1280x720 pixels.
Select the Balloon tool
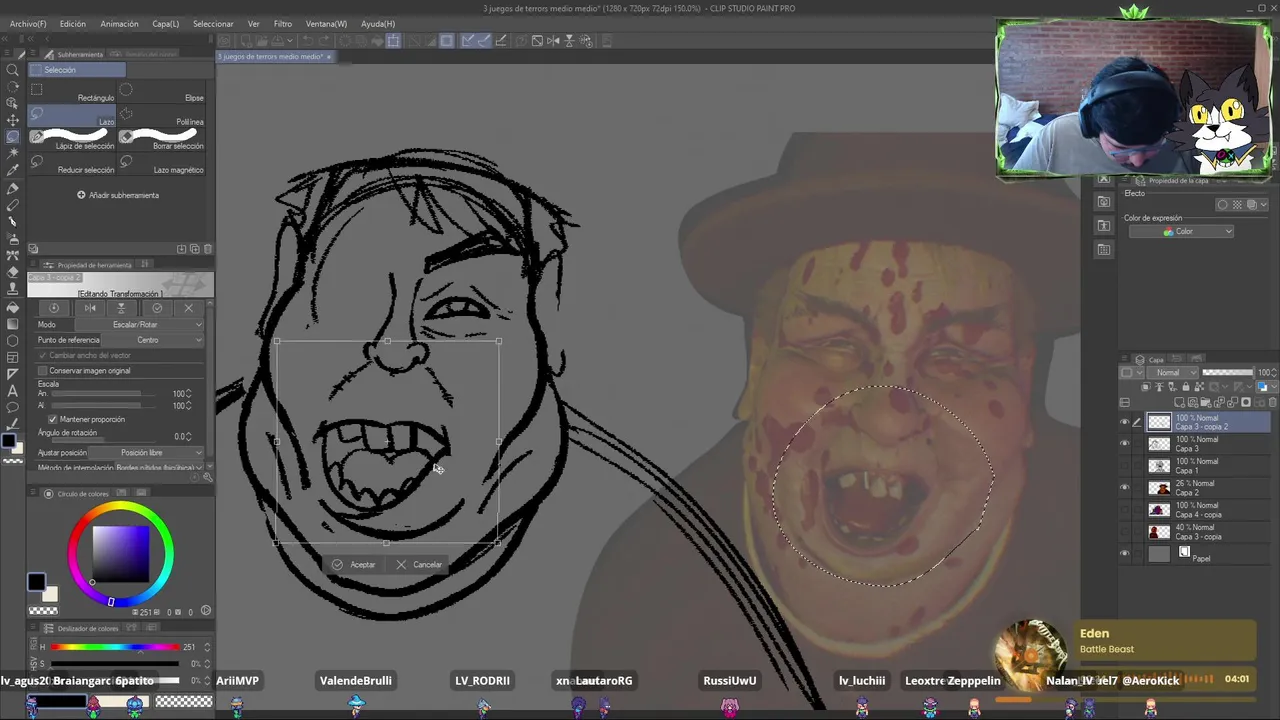tap(13, 407)
